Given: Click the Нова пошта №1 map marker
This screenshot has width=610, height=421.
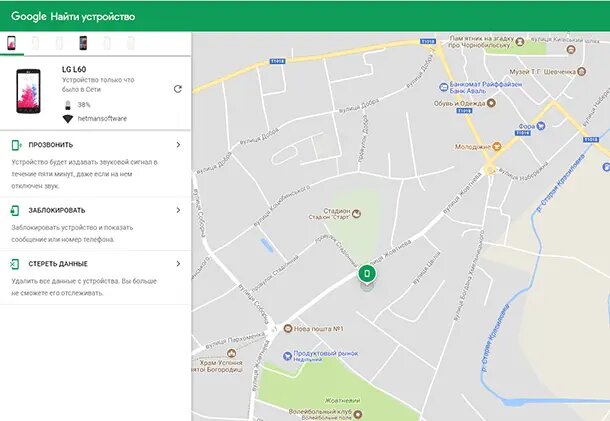Looking at the screenshot, I should [287, 329].
